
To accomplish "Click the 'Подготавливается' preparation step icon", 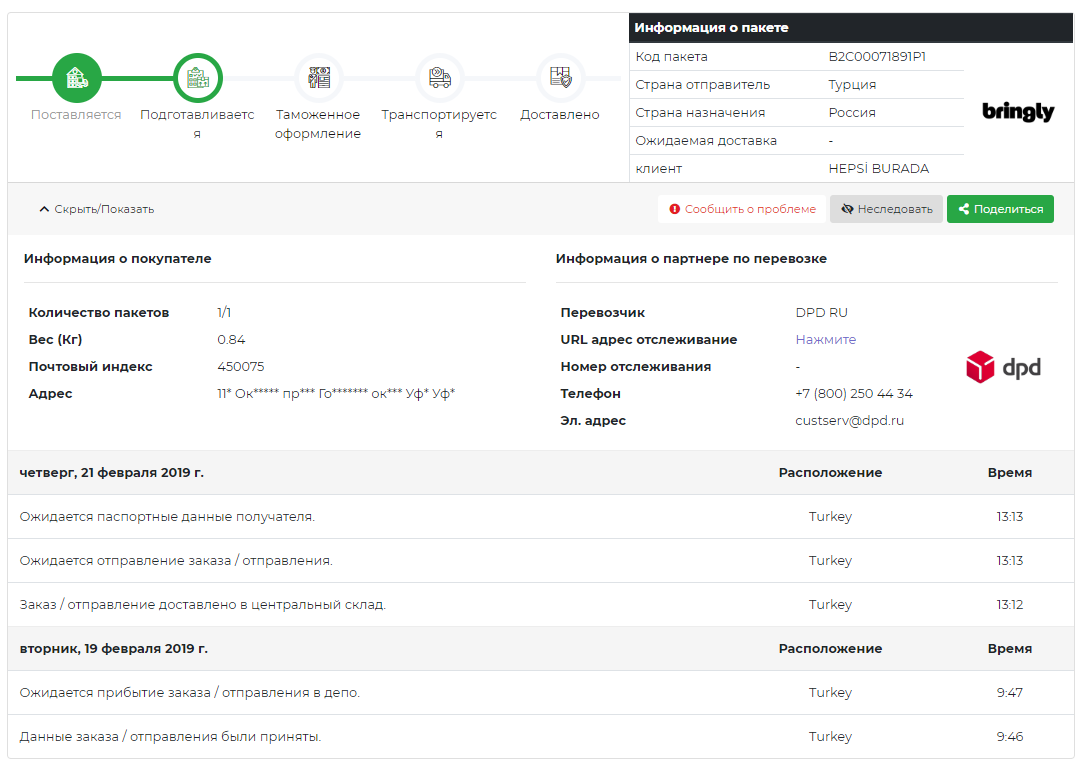I will [198, 78].
